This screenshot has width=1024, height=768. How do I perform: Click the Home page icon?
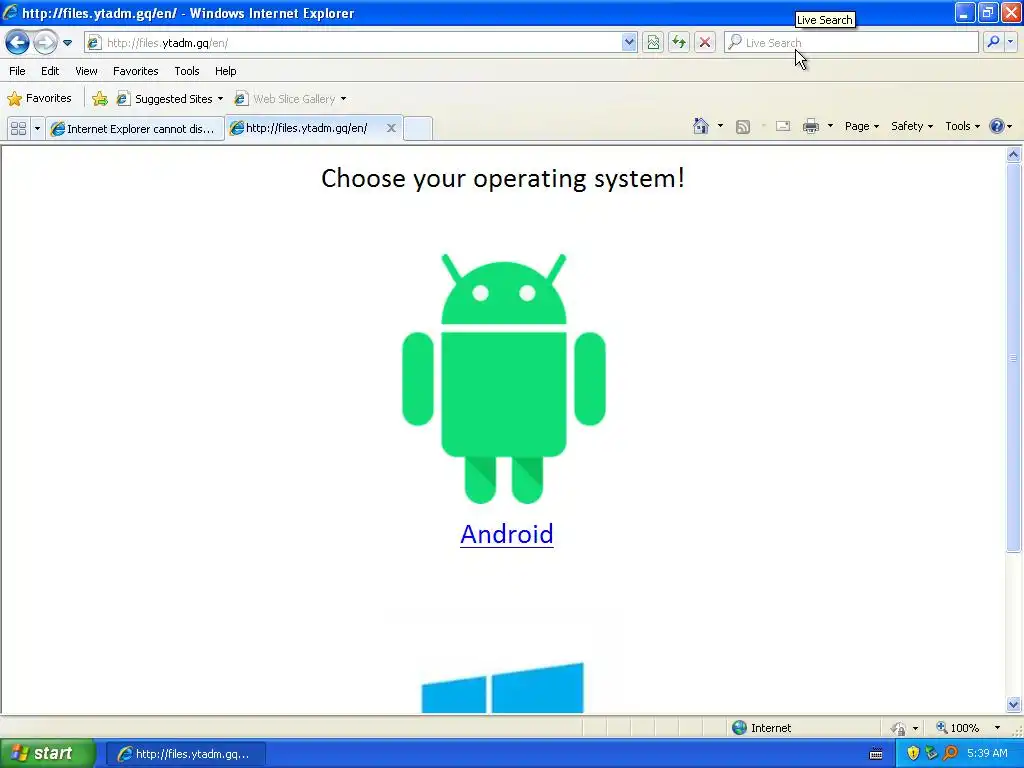point(701,126)
